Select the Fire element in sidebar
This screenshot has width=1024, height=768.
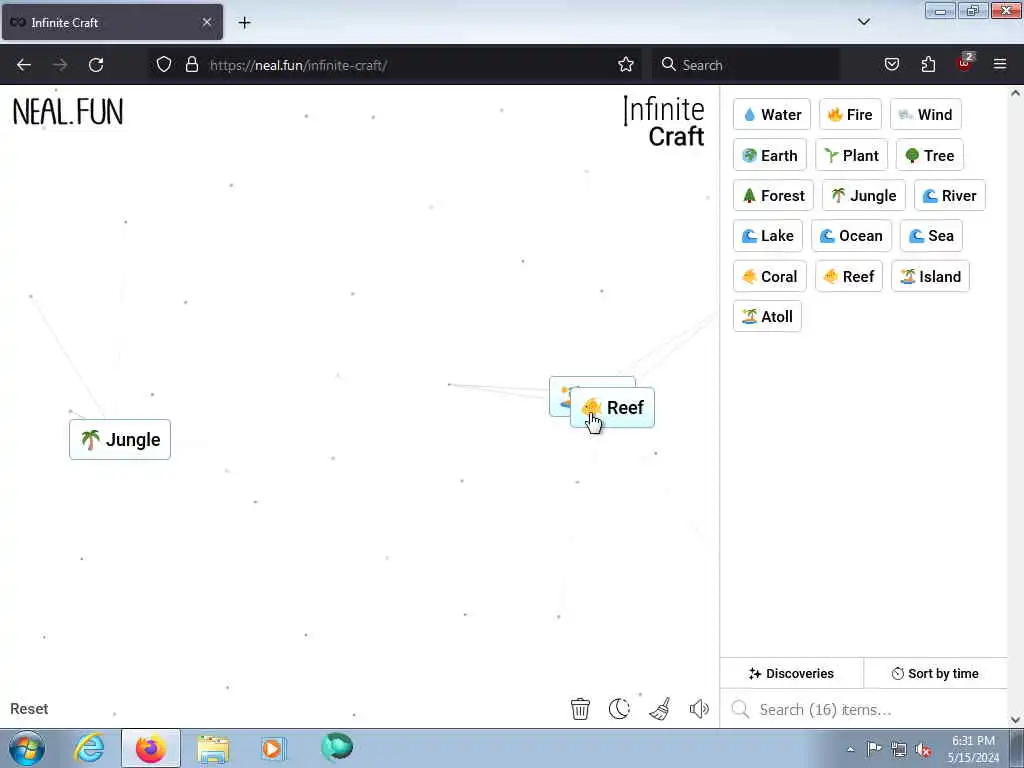coord(850,114)
